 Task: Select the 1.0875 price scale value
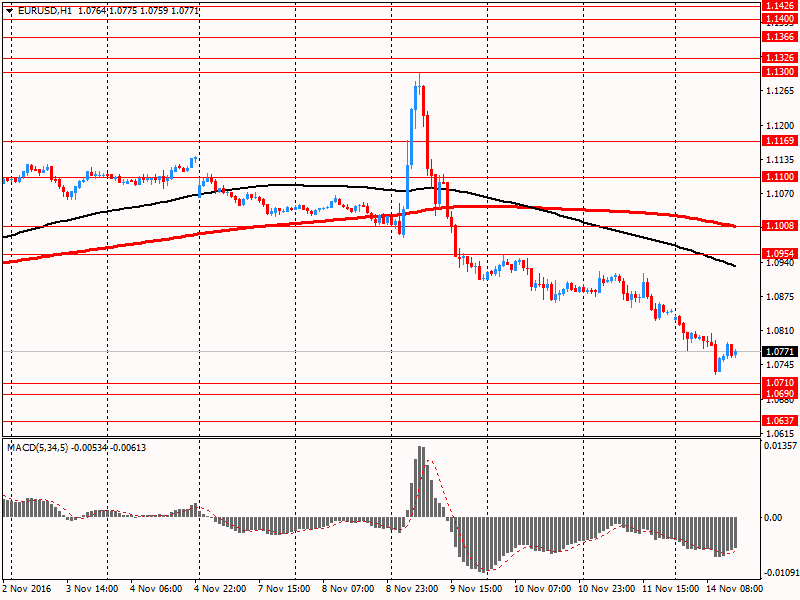coord(780,296)
